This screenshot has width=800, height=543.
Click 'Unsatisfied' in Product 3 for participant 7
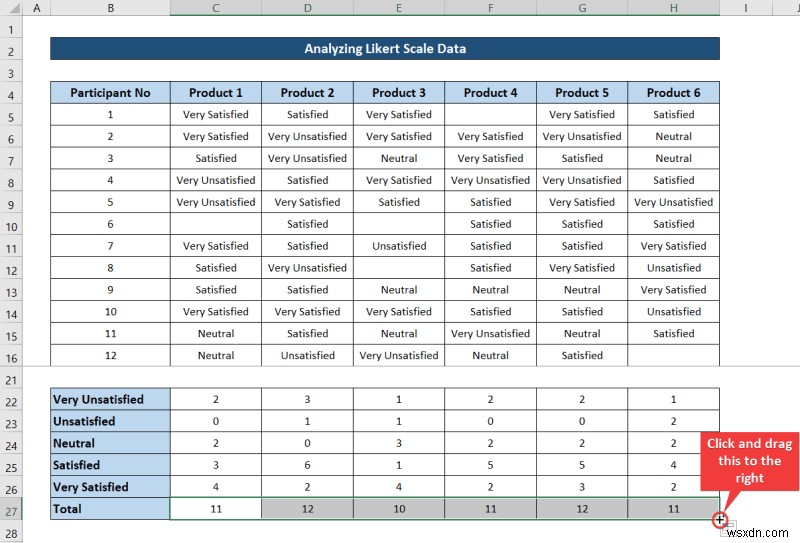coord(399,246)
